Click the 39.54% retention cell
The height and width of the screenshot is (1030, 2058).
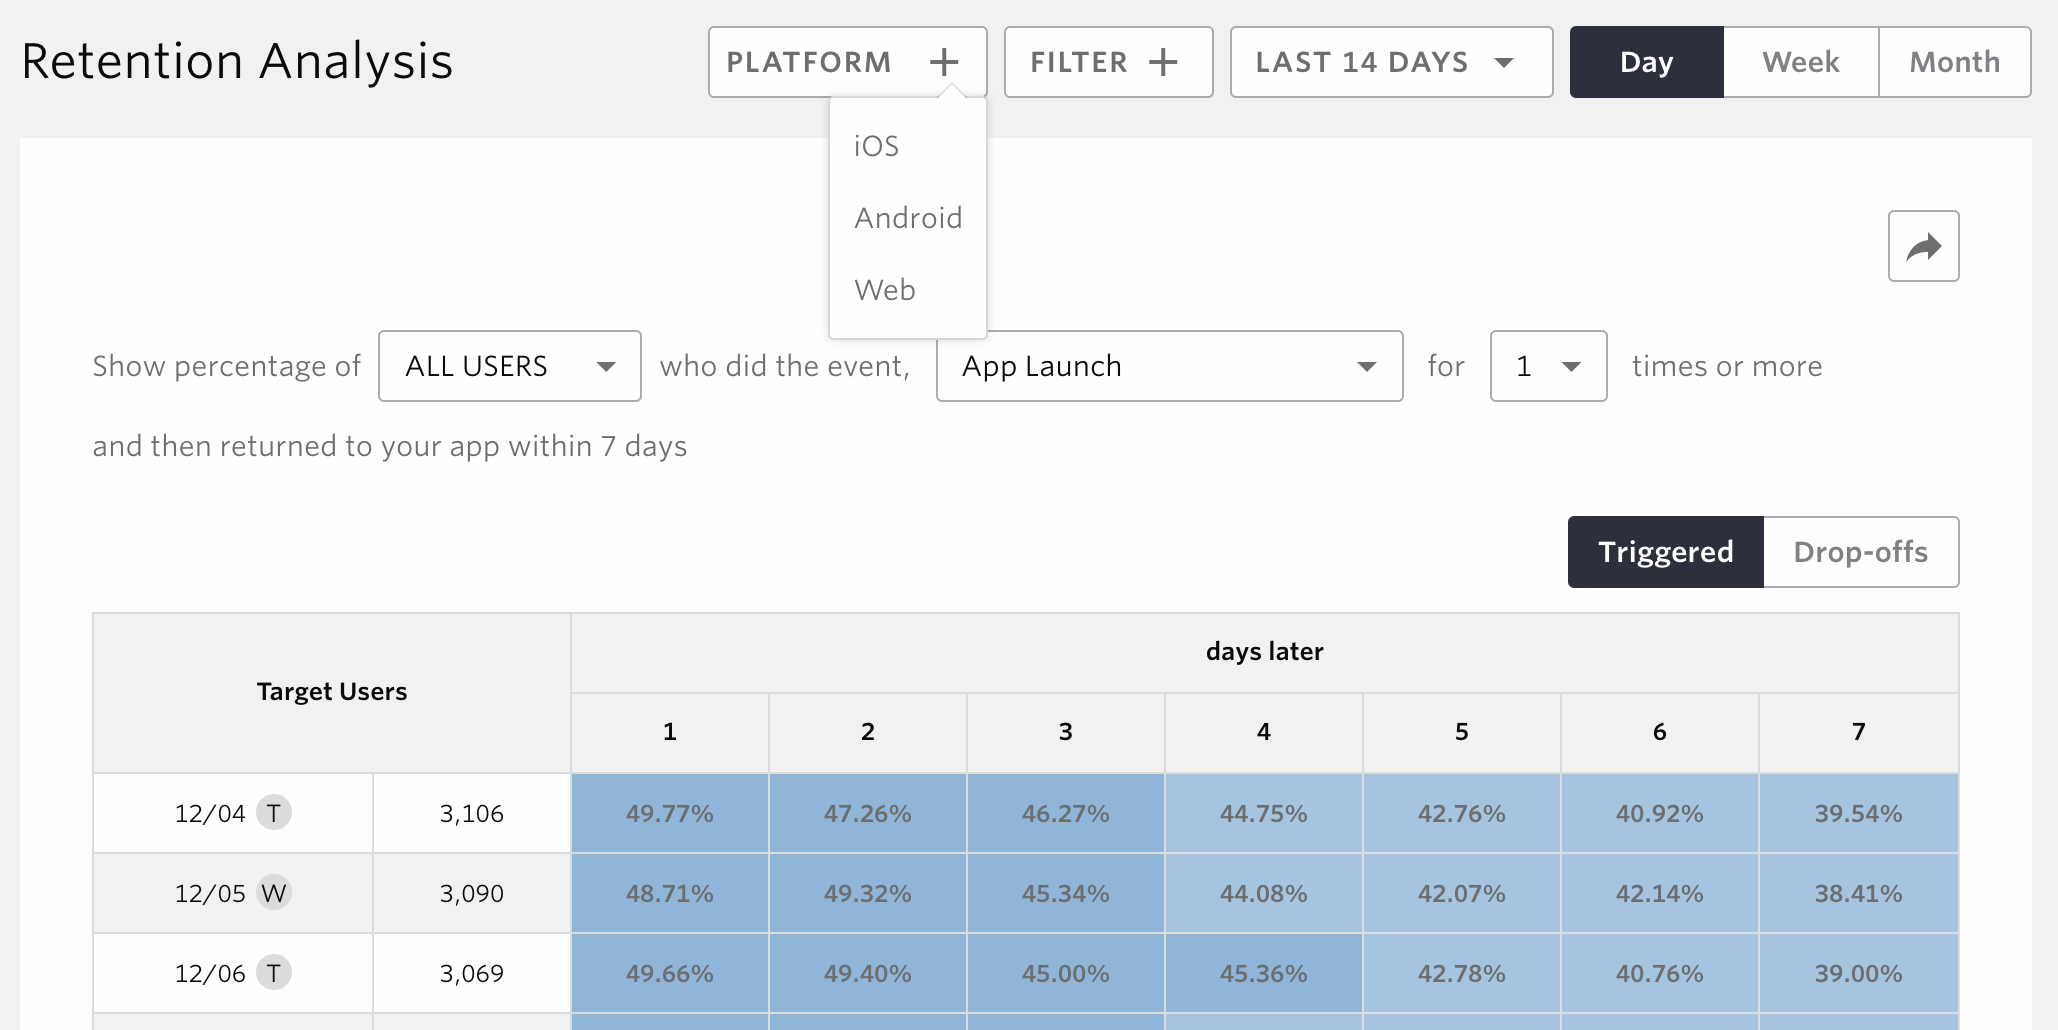point(1859,813)
